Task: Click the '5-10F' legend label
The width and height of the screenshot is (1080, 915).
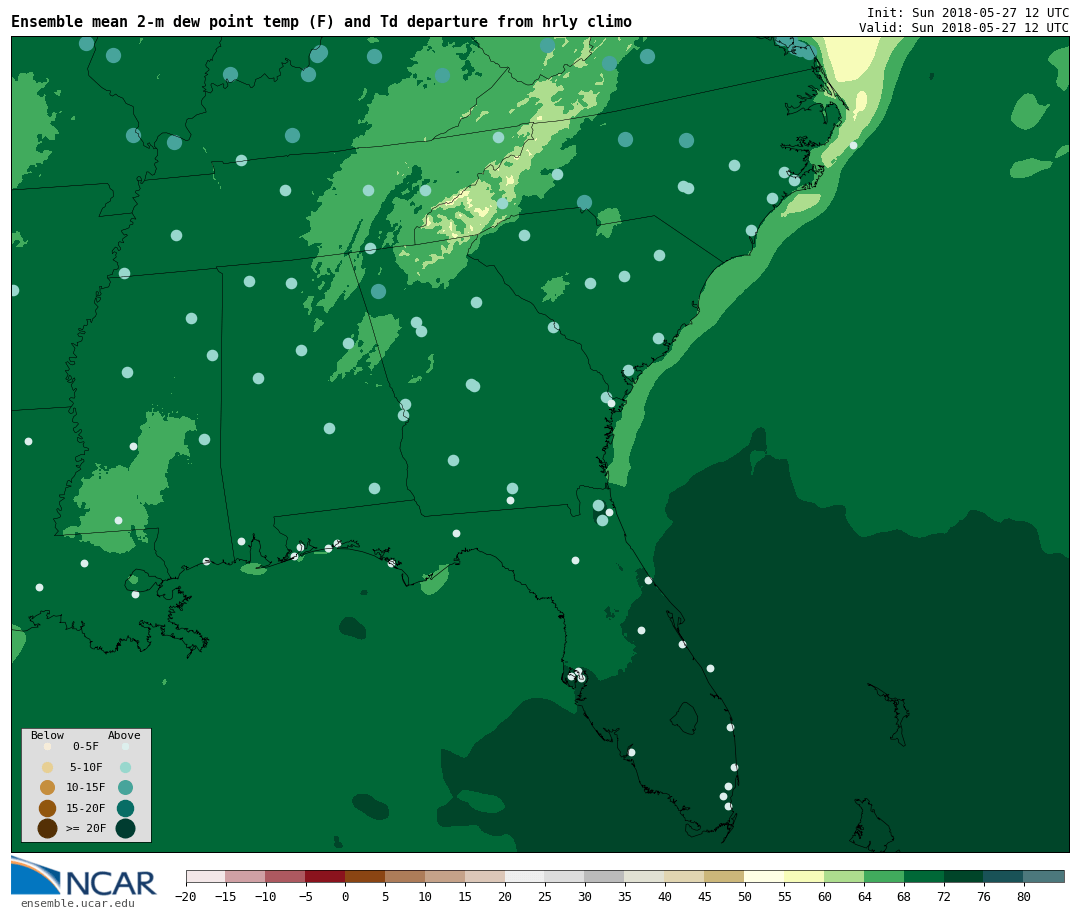Action: coord(86,767)
